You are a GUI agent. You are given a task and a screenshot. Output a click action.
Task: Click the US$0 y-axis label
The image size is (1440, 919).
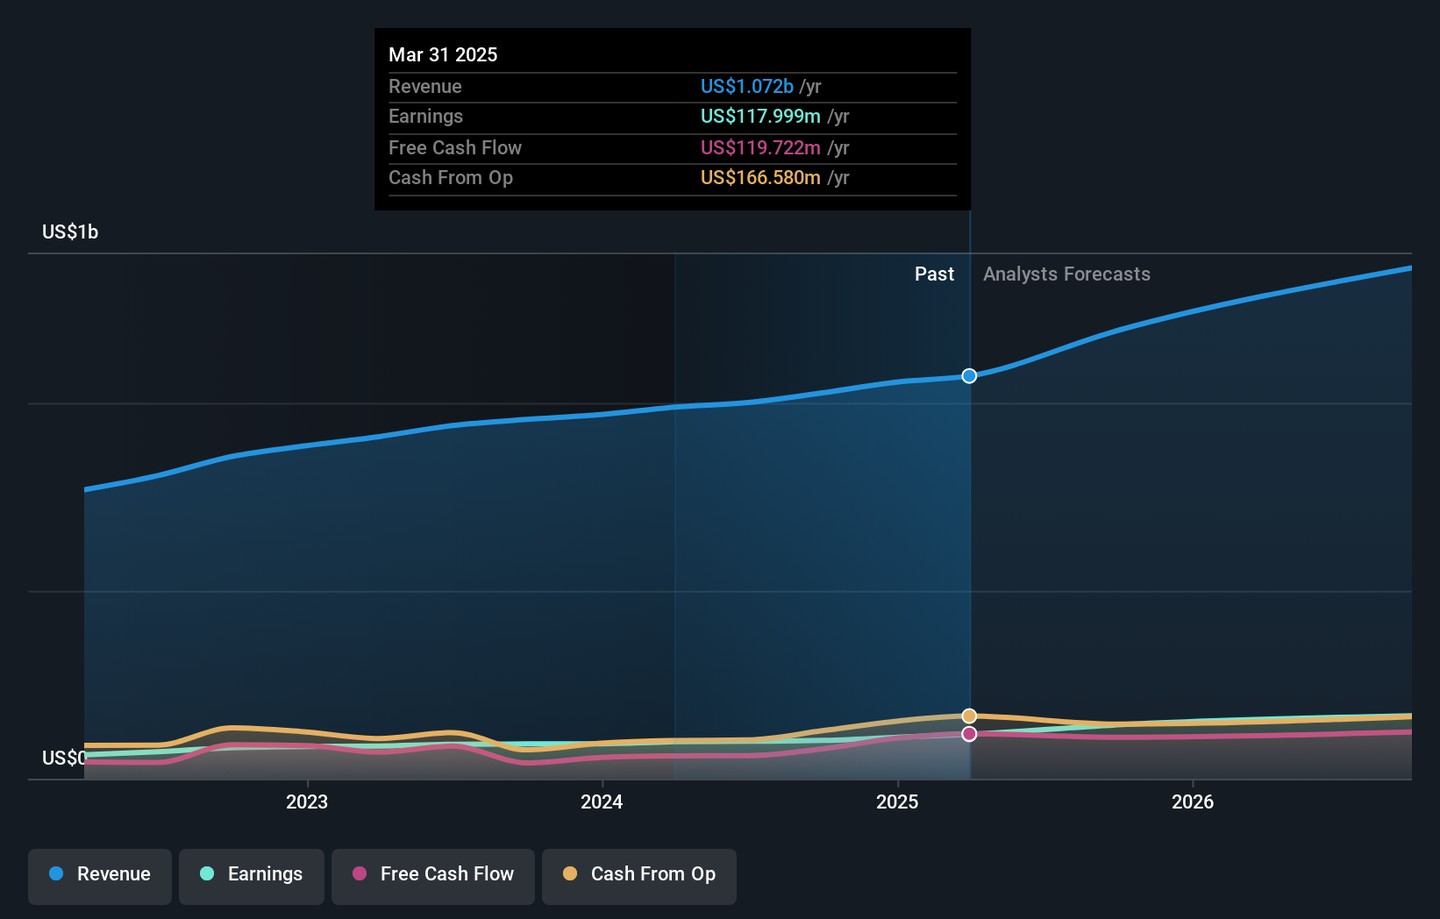click(x=63, y=758)
